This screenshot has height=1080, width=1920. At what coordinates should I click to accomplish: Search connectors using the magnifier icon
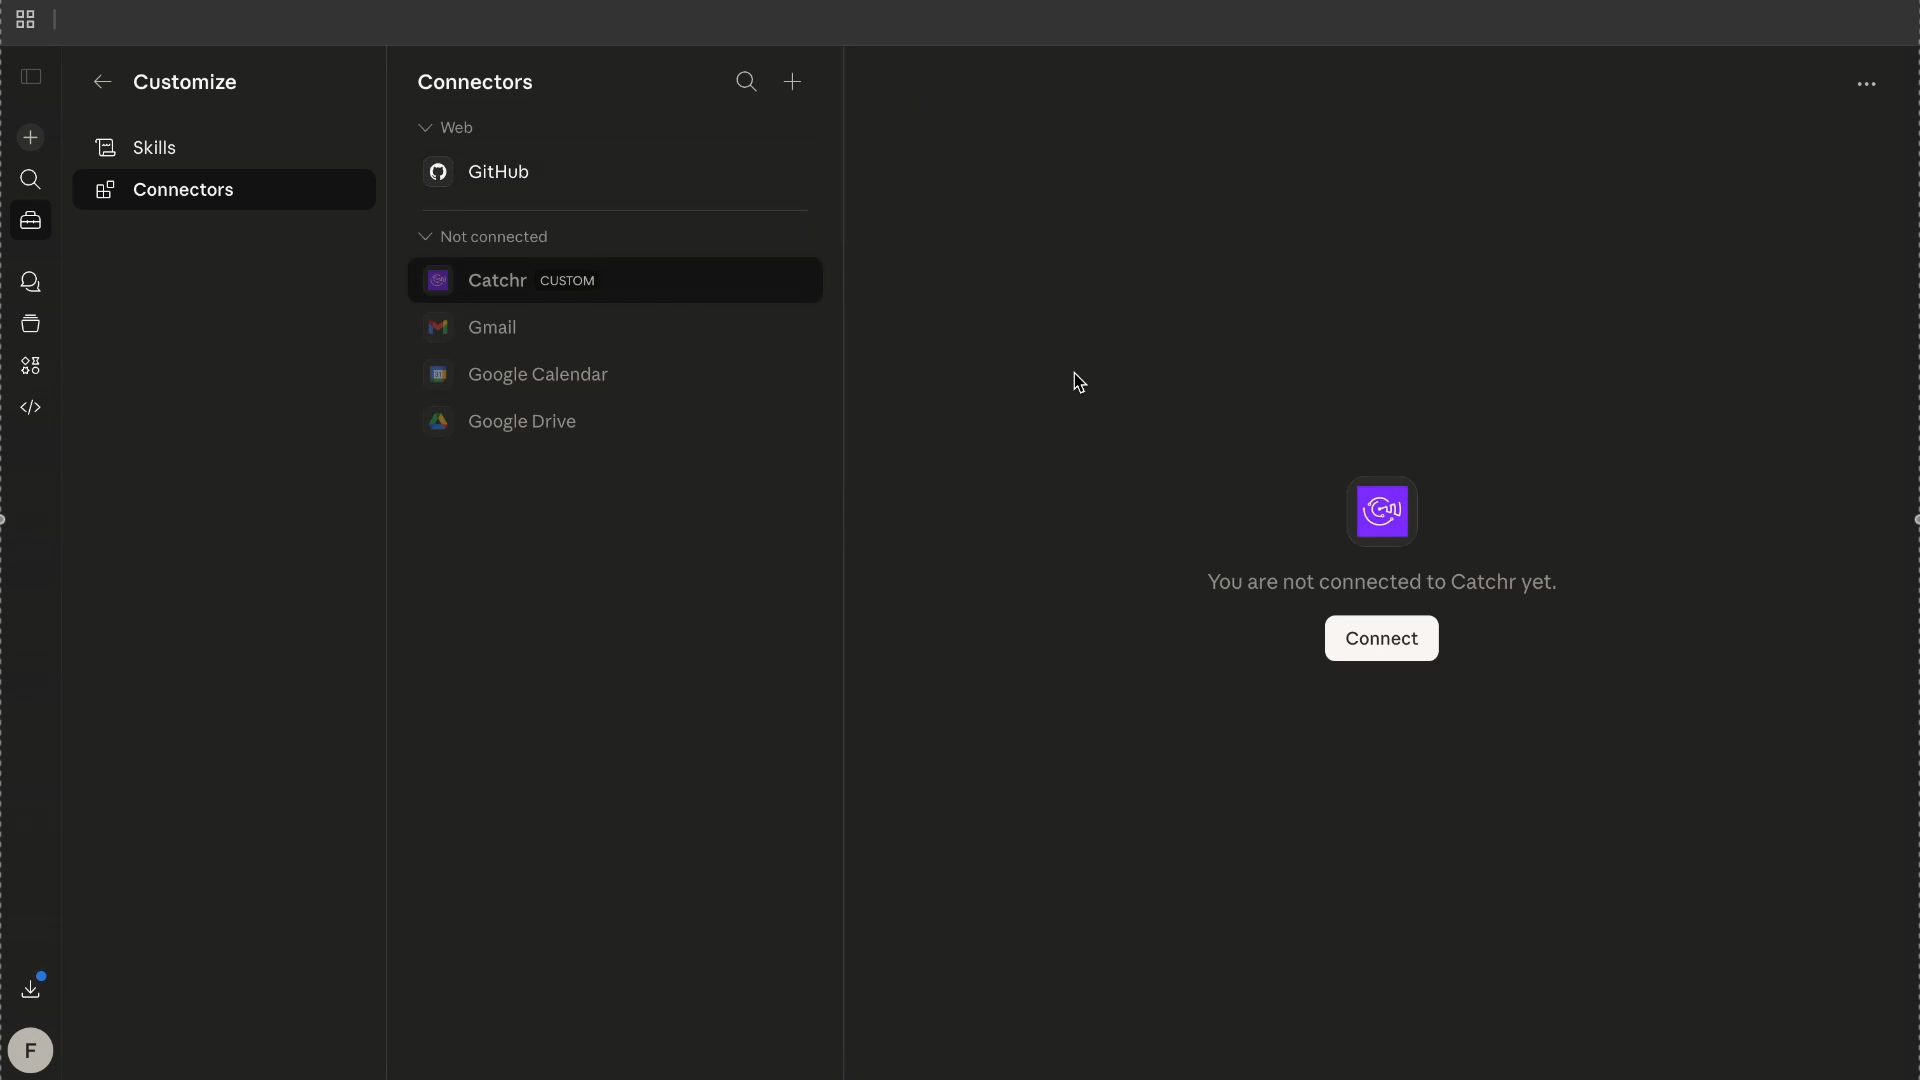click(x=747, y=82)
